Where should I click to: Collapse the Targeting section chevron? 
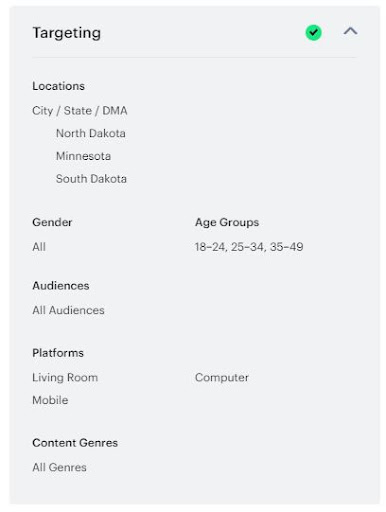pos(350,31)
